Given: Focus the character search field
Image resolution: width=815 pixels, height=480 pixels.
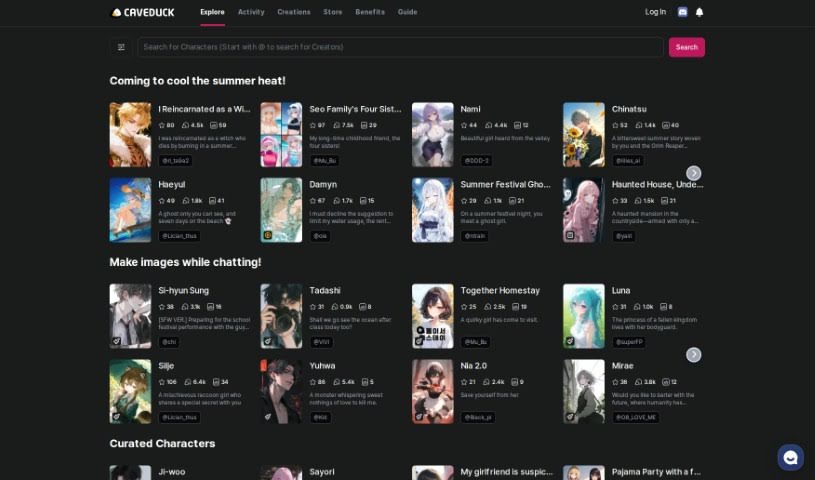Looking at the screenshot, I should coord(400,47).
